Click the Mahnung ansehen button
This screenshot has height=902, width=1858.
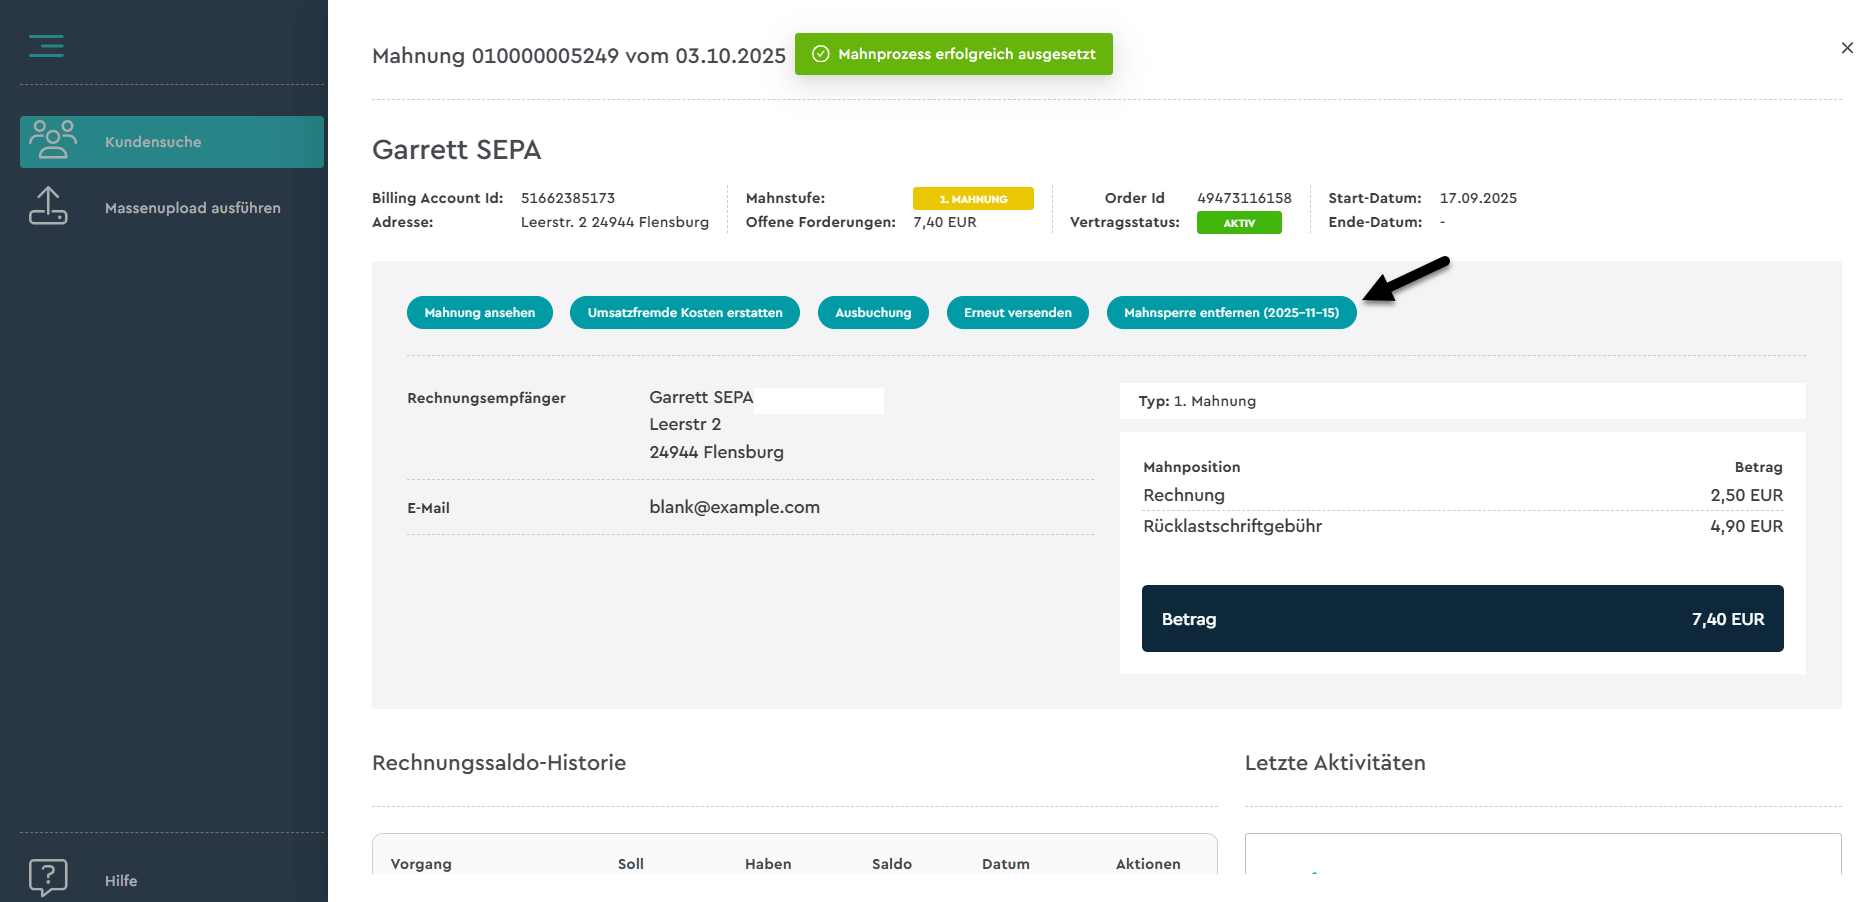click(479, 313)
